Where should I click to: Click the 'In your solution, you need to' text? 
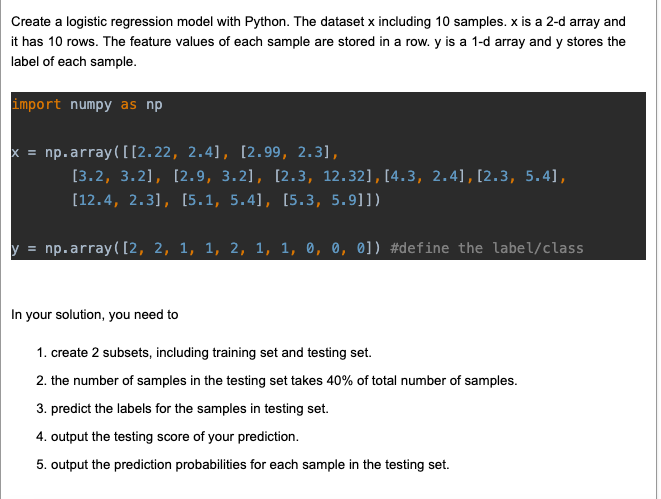94,314
